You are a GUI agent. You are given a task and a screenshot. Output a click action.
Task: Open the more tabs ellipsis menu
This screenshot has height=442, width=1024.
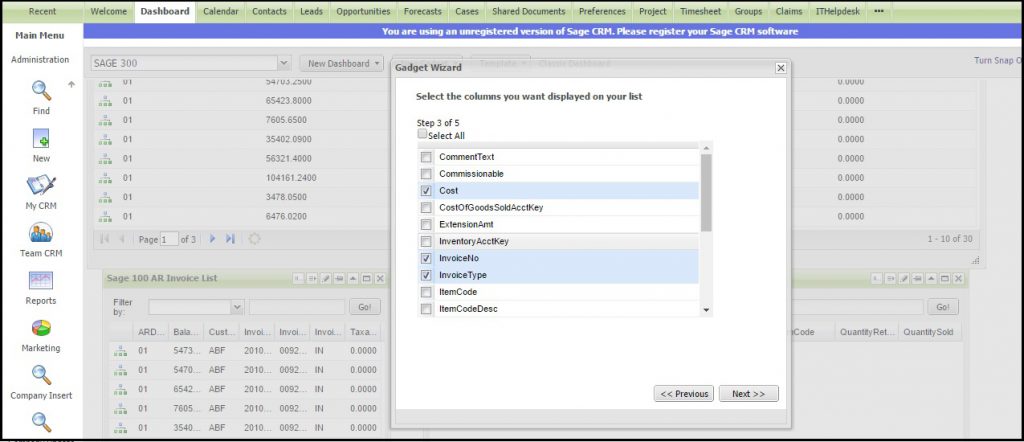[x=879, y=11]
